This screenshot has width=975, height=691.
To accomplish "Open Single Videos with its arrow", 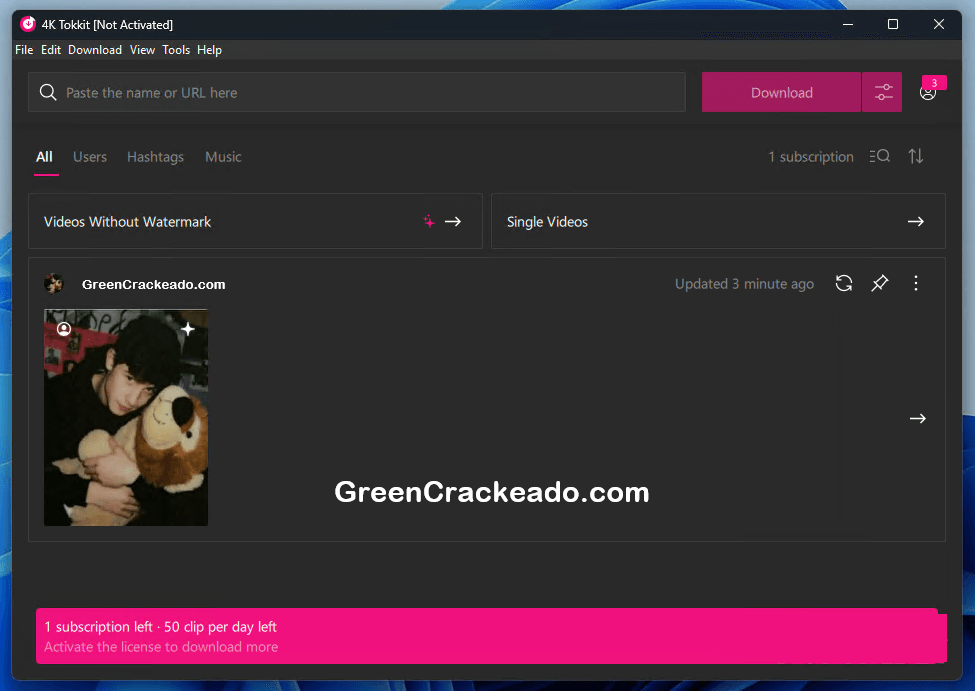I will [x=915, y=221].
